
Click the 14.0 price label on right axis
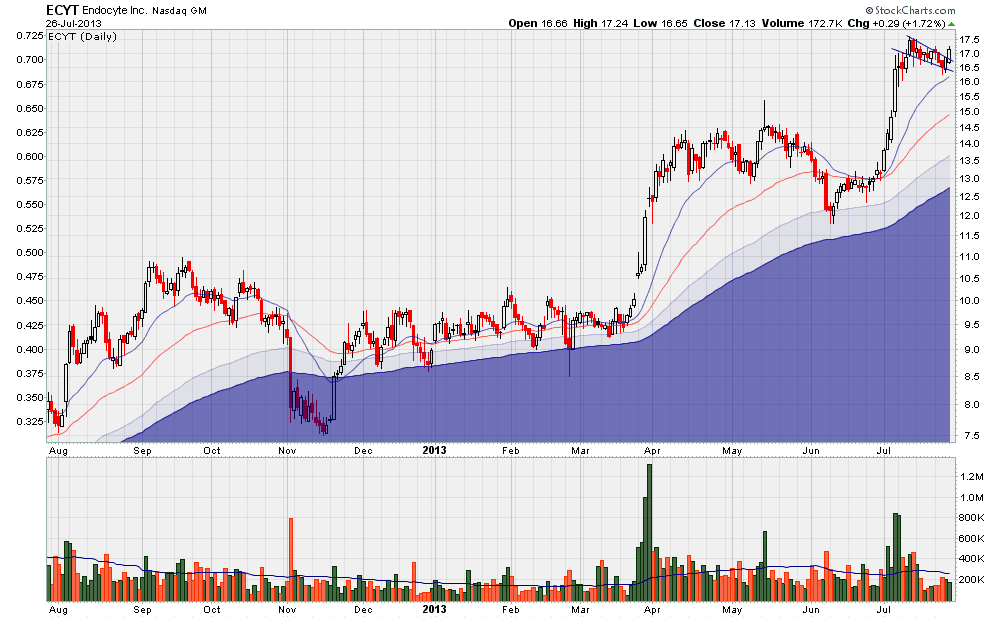coord(969,144)
